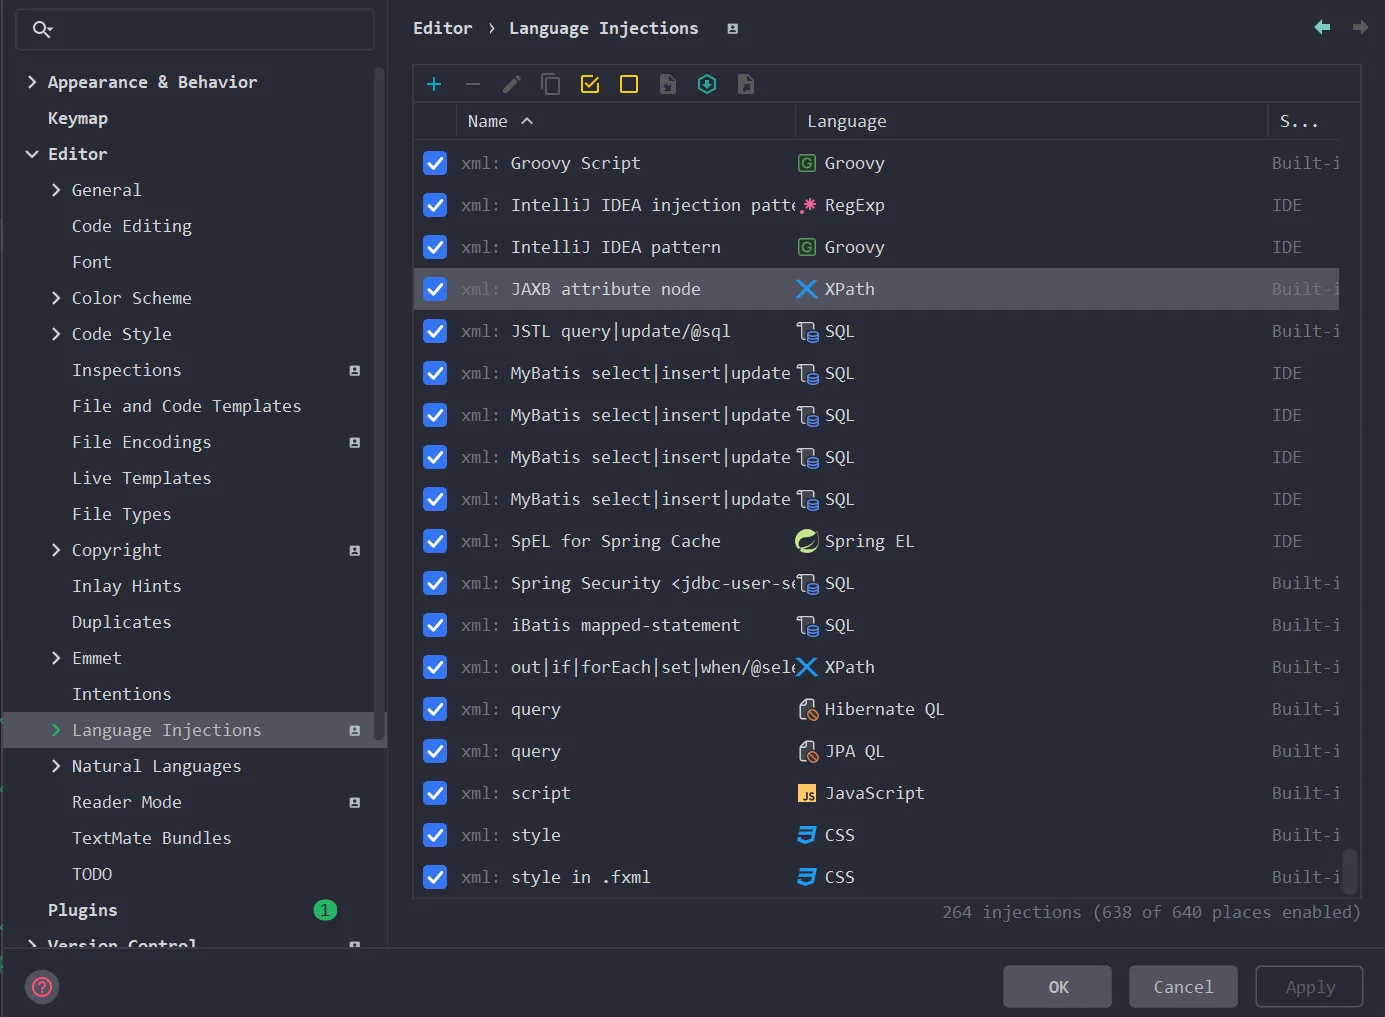Collapse the Editor settings section
Screen dimensions: 1385x1017
click(32, 154)
